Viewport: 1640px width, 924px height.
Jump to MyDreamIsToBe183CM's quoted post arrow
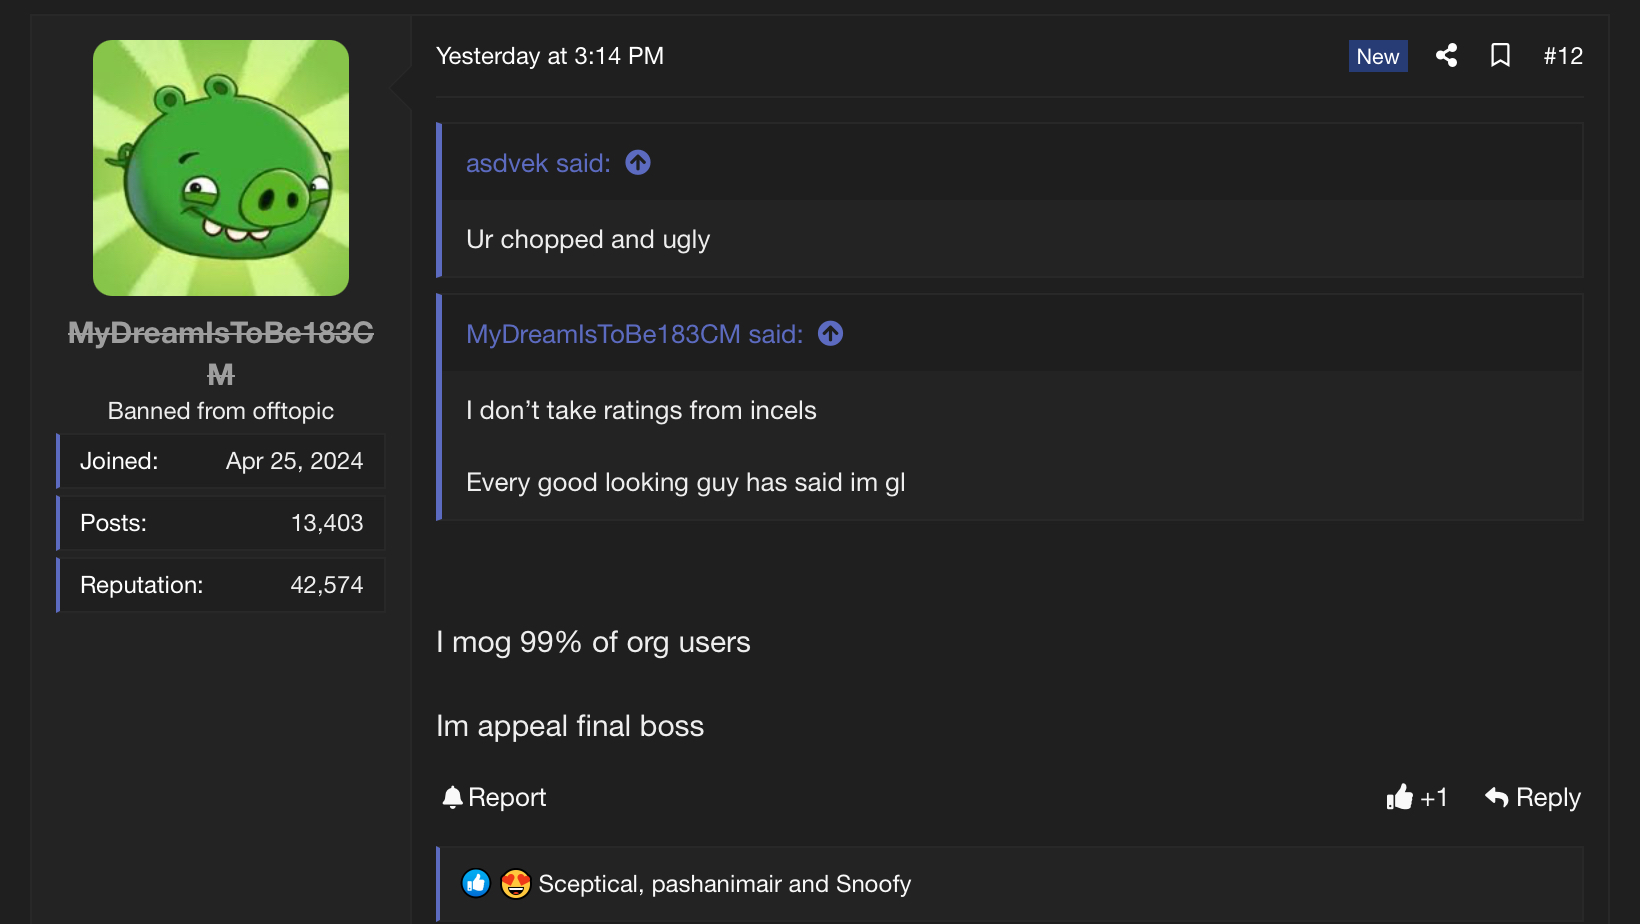pyautogui.click(x=830, y=333)
